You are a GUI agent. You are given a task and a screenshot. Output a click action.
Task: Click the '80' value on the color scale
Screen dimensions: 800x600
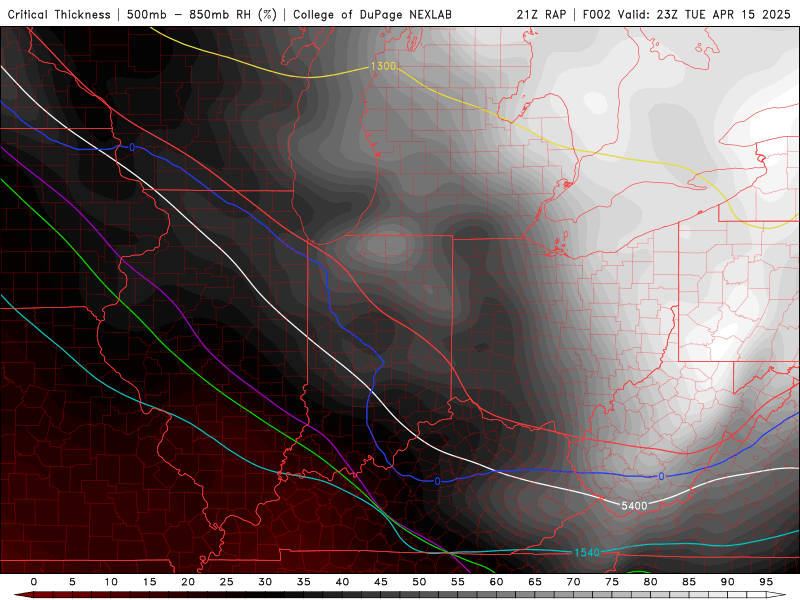(651, 582)
